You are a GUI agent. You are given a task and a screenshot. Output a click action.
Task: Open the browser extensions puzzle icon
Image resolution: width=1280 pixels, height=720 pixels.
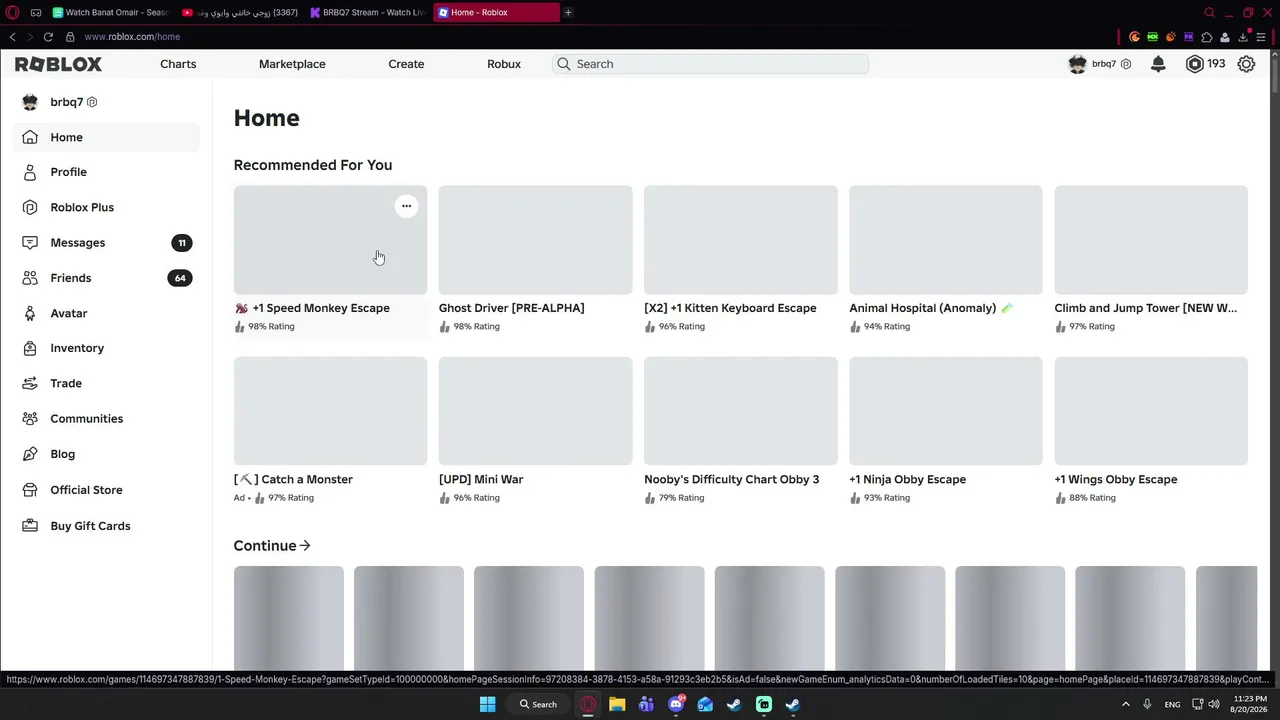pos(1207,37)
